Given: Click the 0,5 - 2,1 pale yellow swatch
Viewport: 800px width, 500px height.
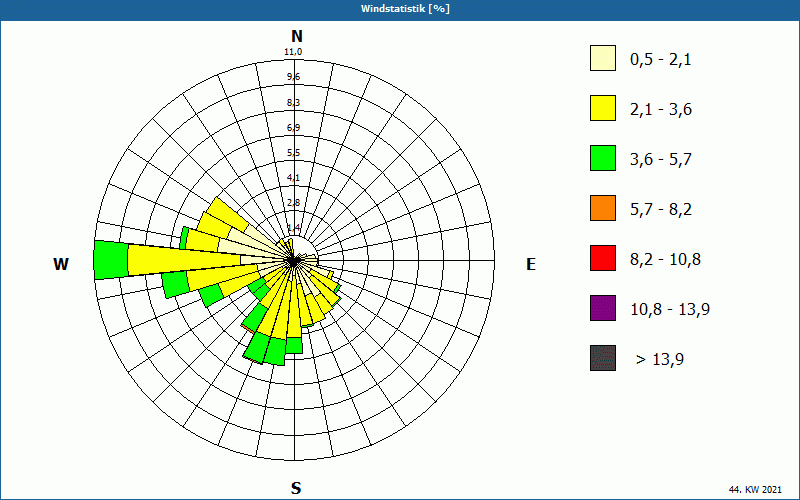Looking at the screenshot, I should pyautogui.click(x=603, y=58).
